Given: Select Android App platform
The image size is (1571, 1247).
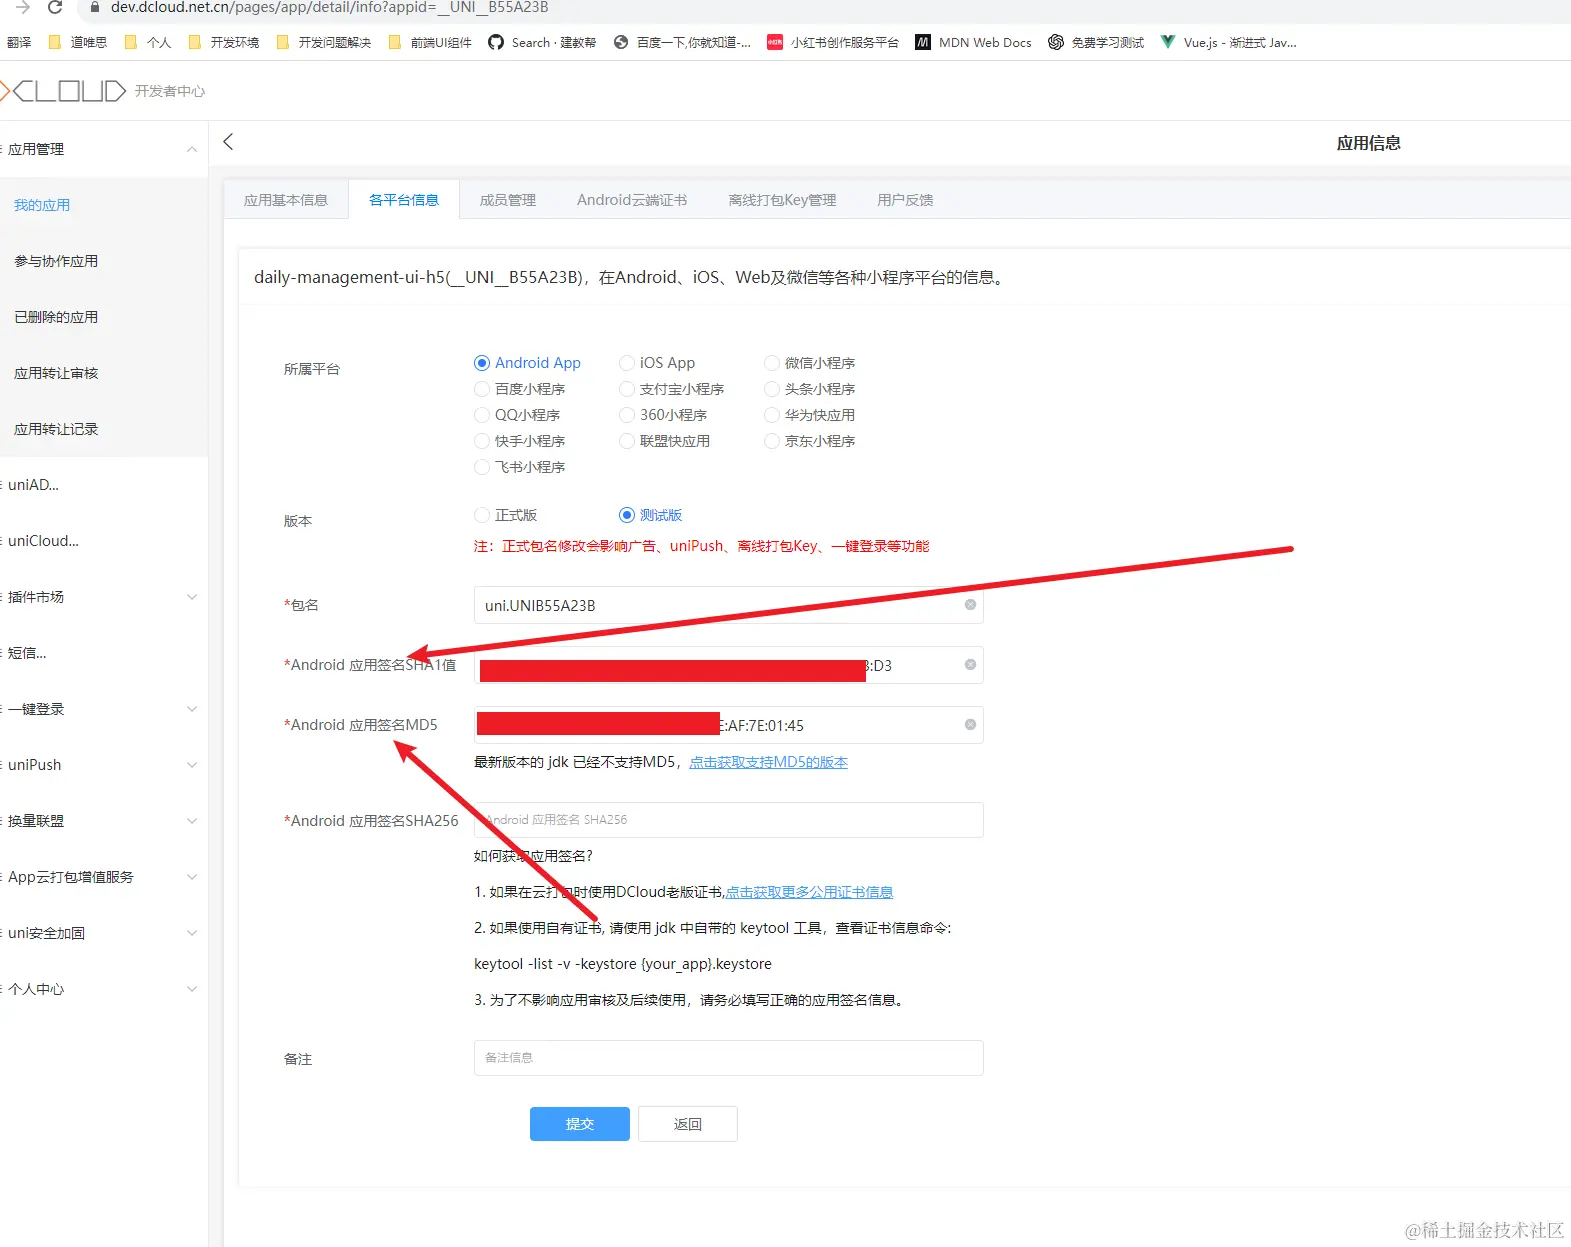Looking at the screenshot, I should (x=527, y=363).
